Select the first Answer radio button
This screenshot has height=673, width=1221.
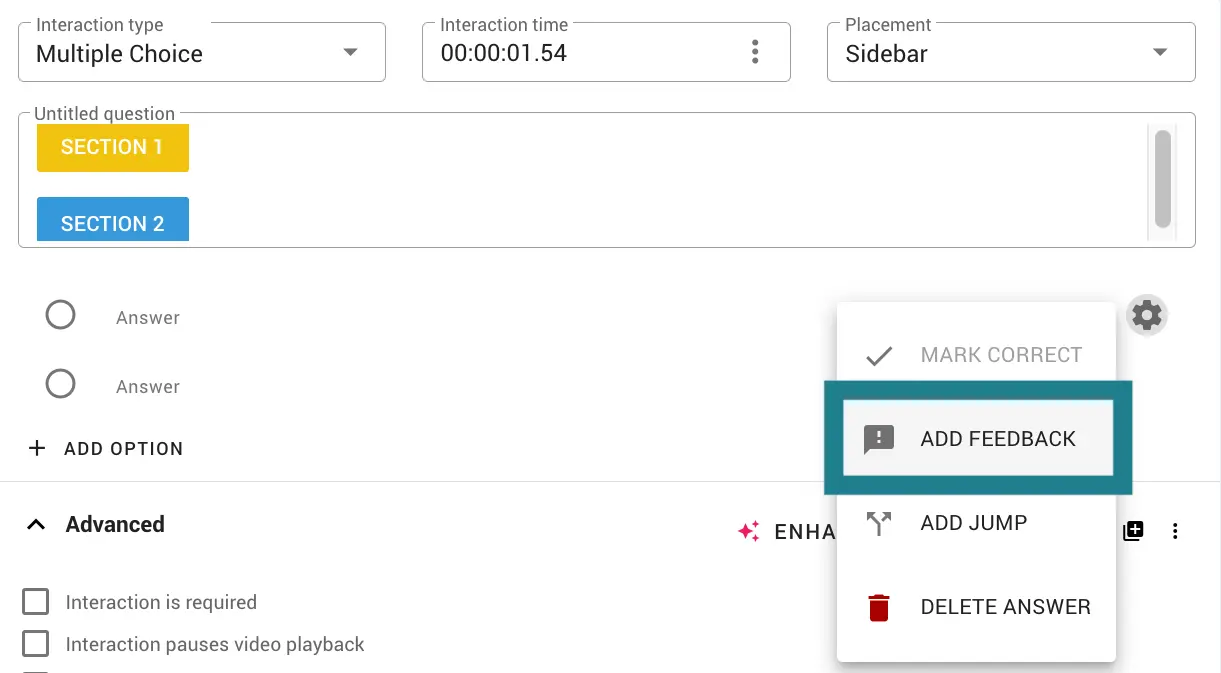click(x=61, y=316)
